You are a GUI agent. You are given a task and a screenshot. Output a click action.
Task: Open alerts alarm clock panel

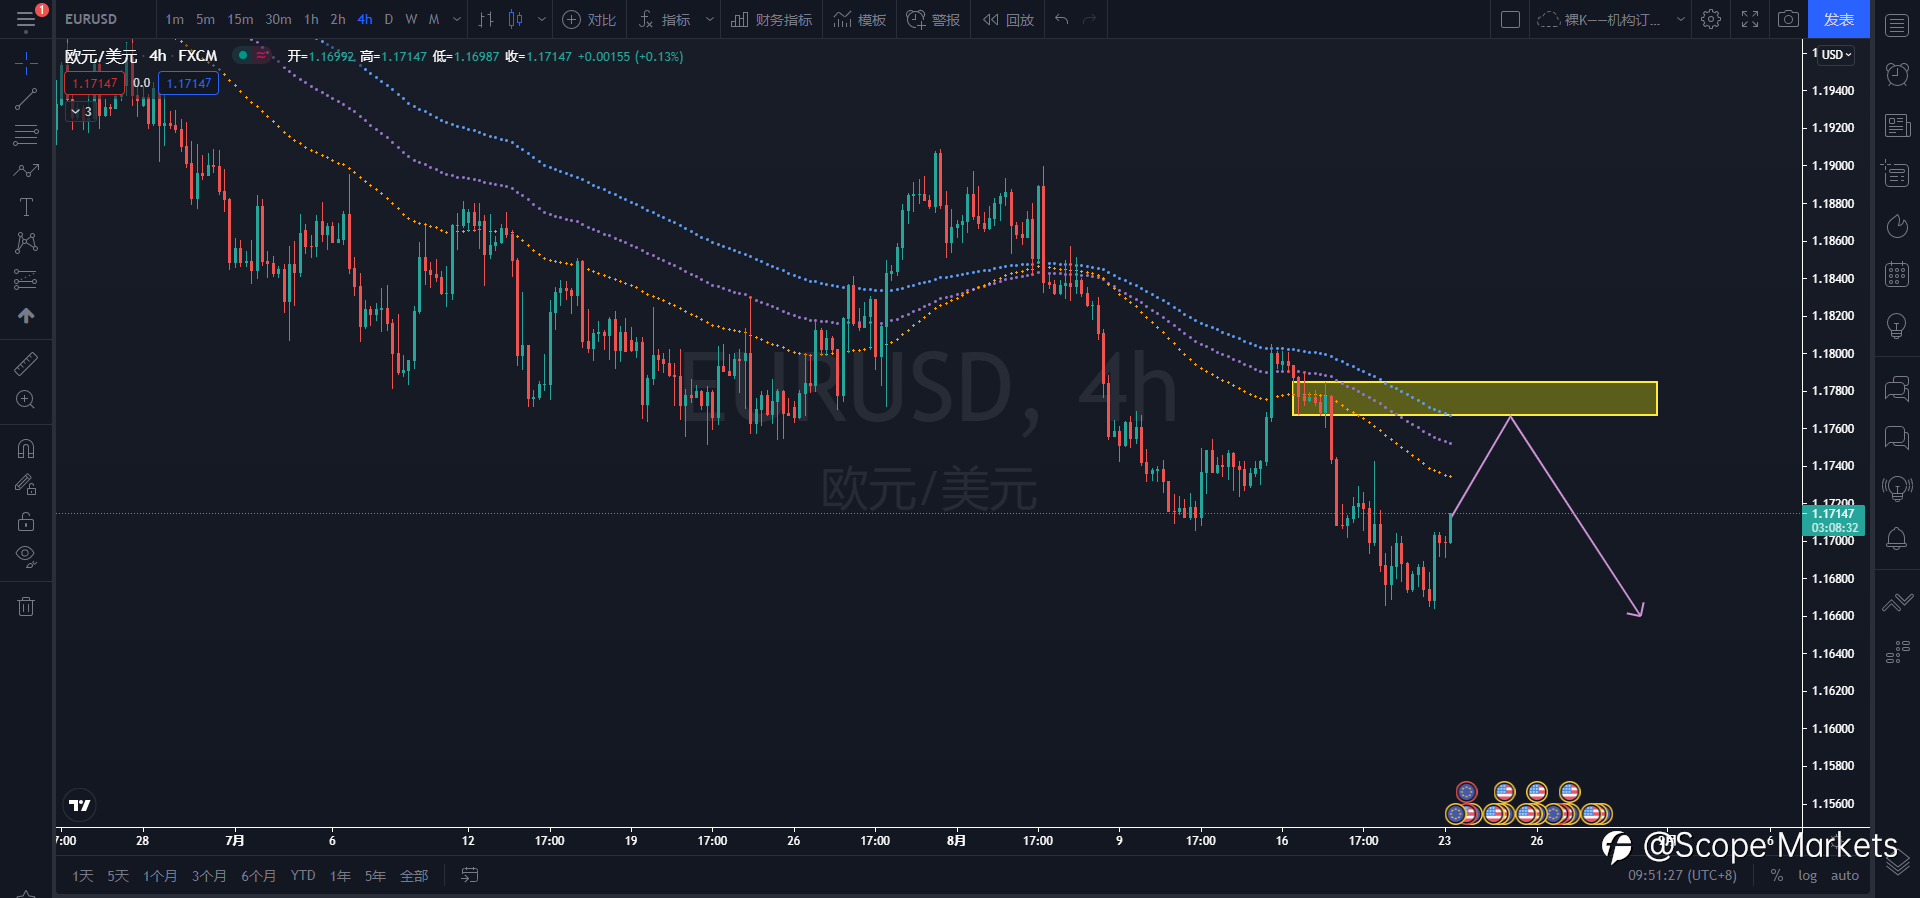coord(1897,74)
